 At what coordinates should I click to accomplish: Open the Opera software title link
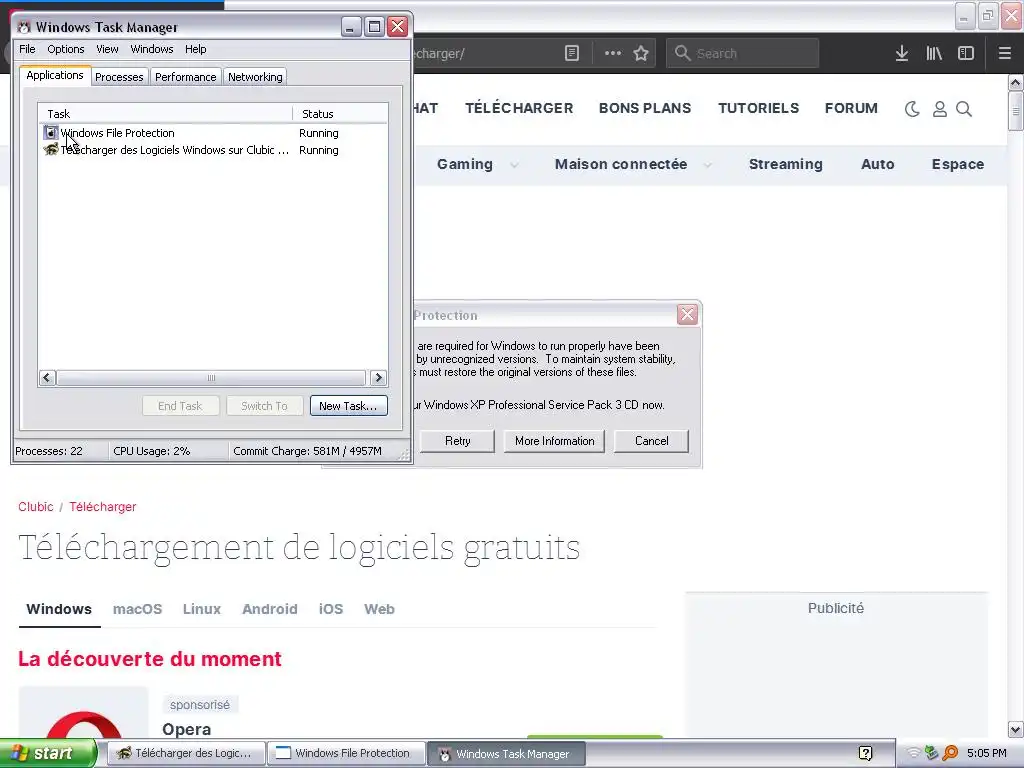(187, 729)
